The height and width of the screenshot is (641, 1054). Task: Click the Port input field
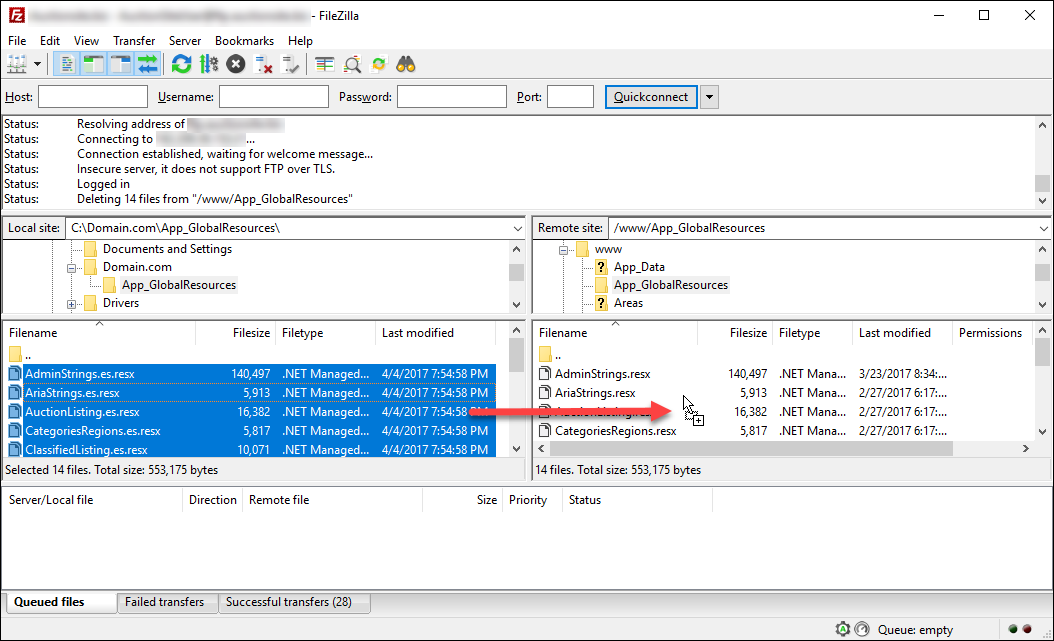[571, 97]
